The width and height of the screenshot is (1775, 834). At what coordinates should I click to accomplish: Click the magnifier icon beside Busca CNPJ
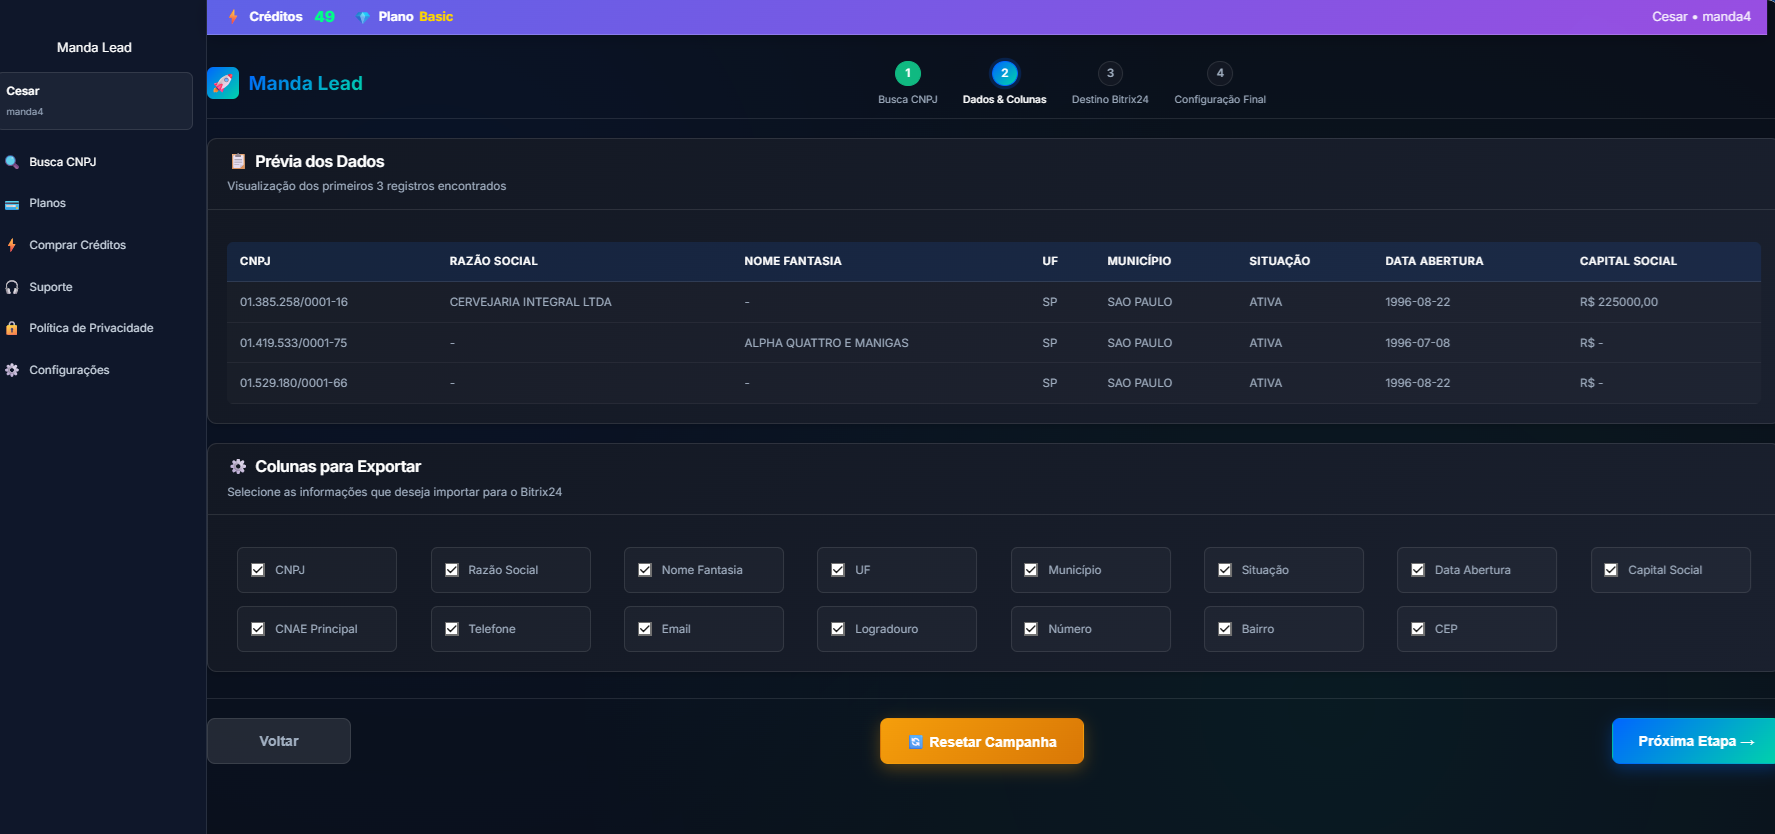[x=12, y=162]
